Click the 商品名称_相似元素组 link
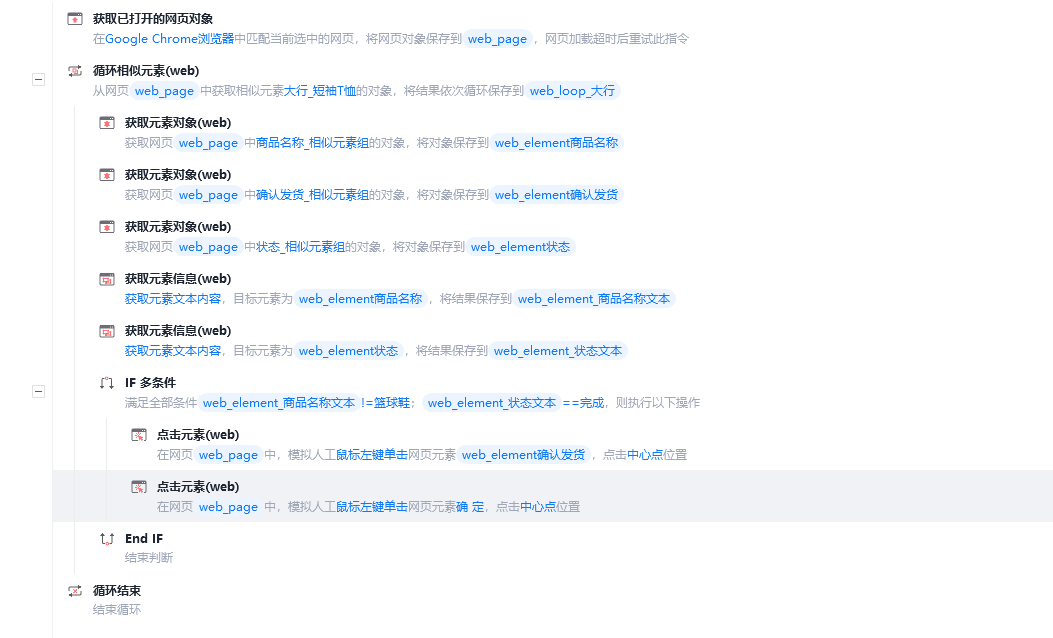 (312, 143)
